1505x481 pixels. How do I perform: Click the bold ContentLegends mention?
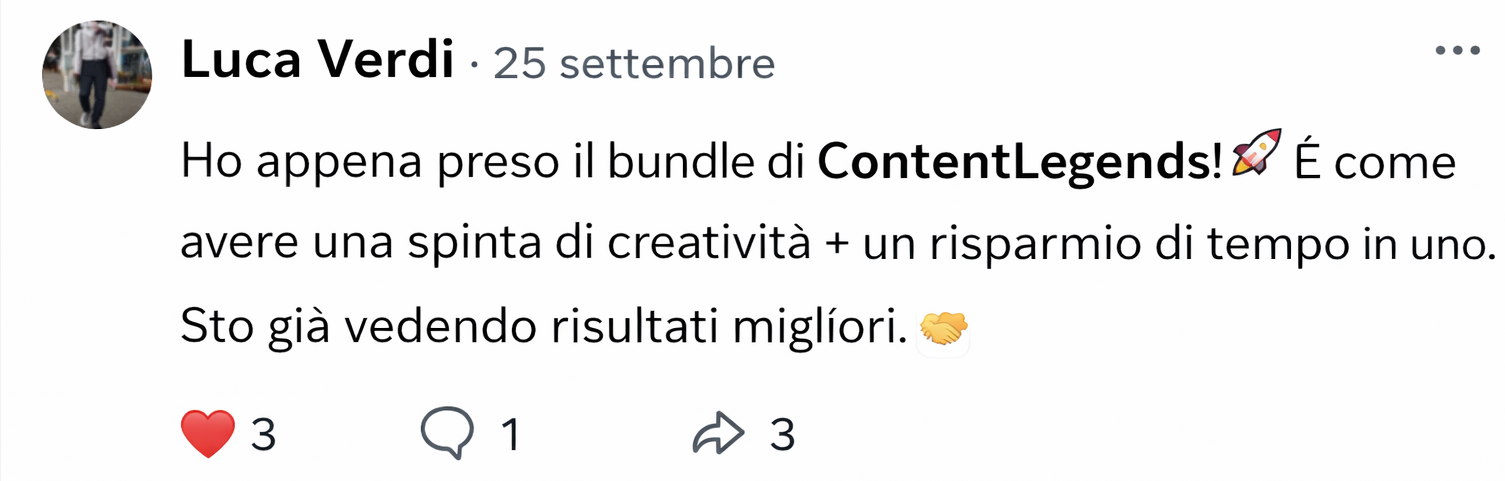coord(1020,163)
